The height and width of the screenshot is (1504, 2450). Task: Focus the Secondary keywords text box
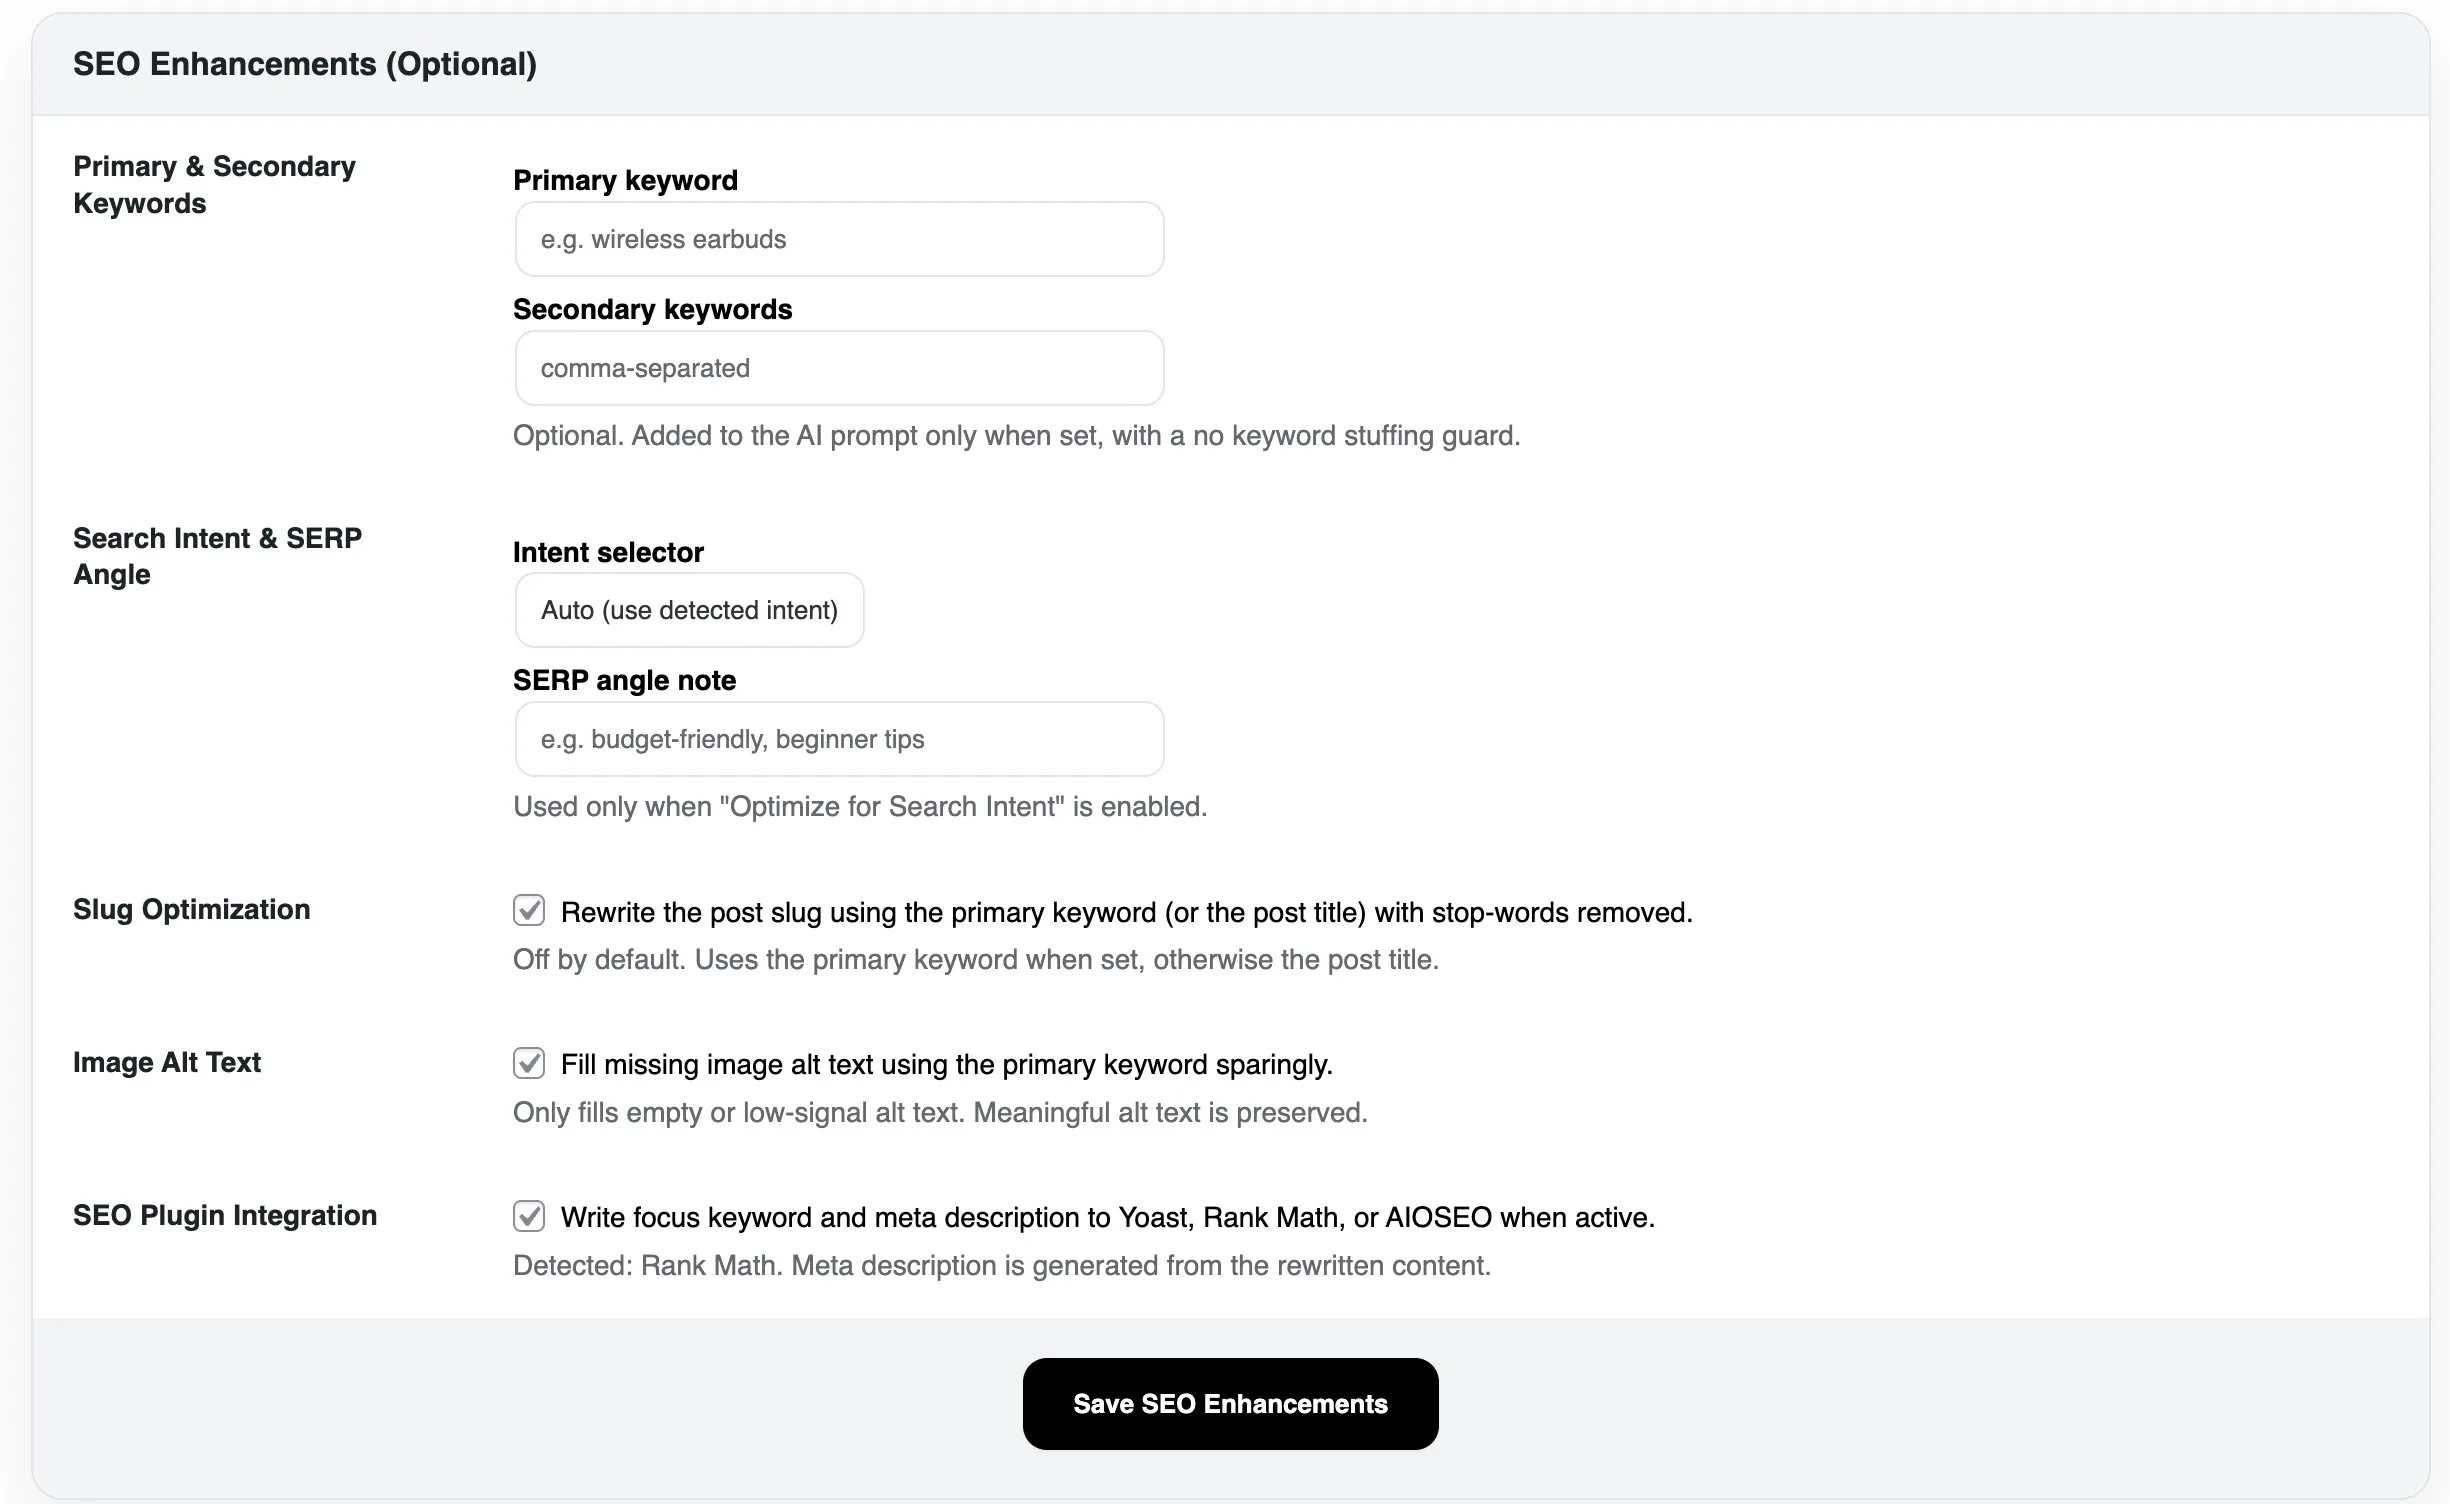839,368
